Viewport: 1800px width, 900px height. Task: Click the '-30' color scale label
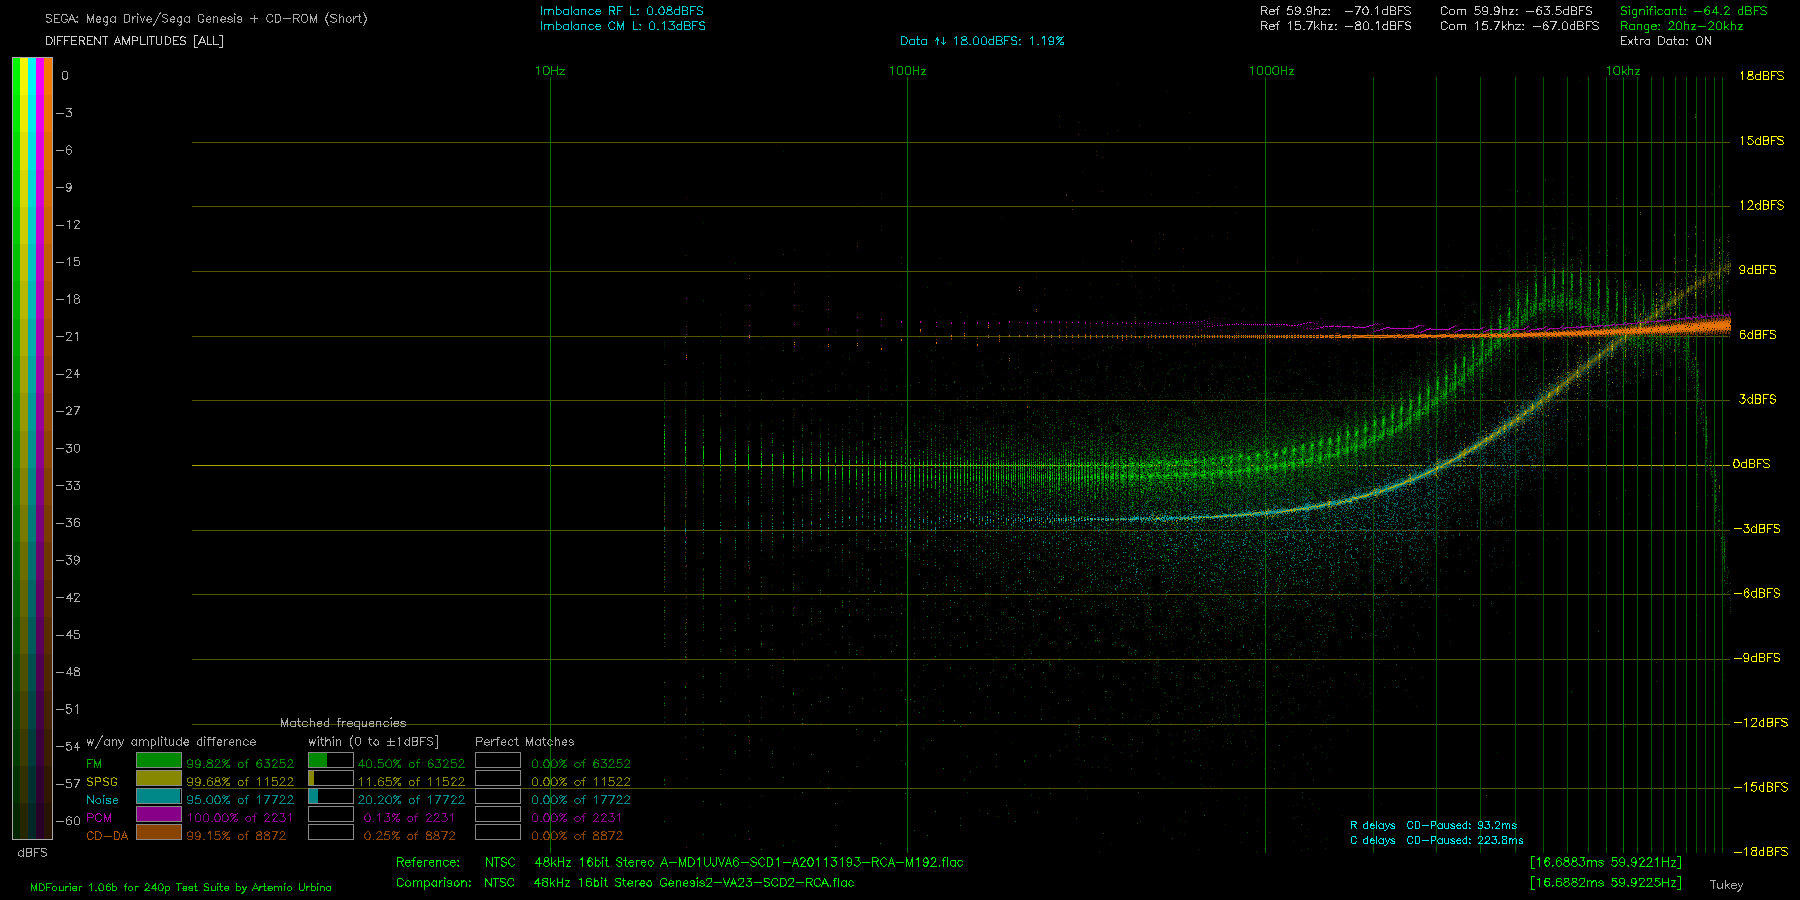pyautogui.click(x=68, y=449)
